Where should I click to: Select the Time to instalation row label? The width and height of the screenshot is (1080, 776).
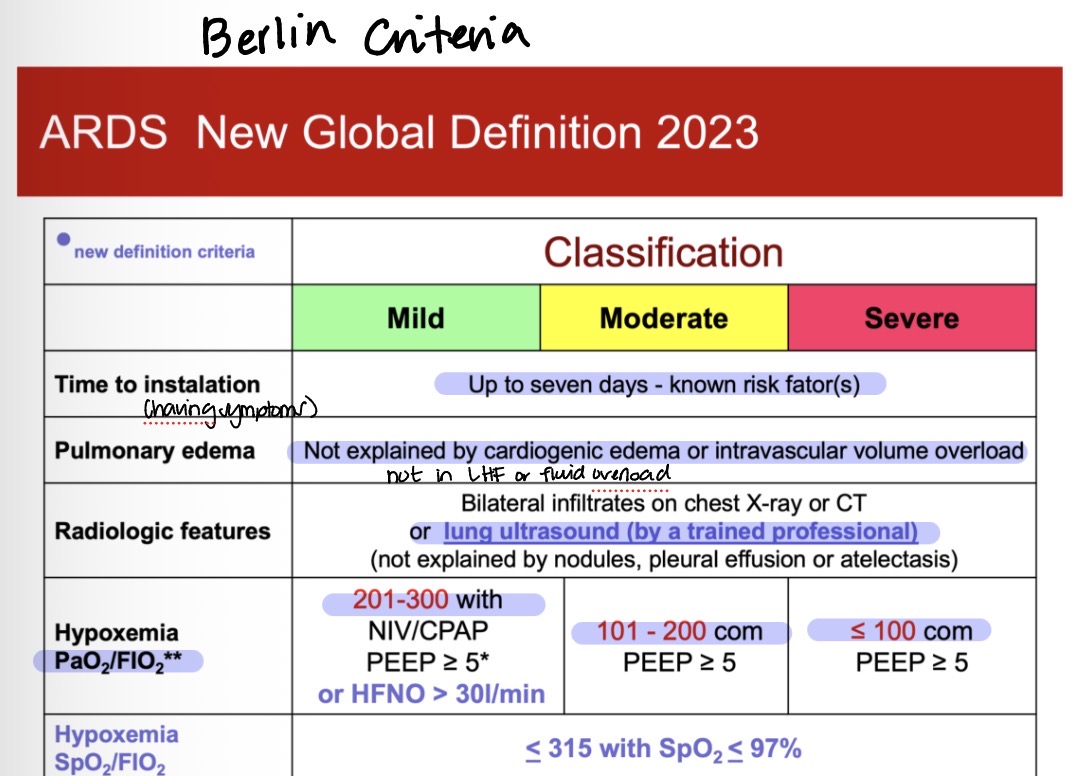[x=157, y=385]
